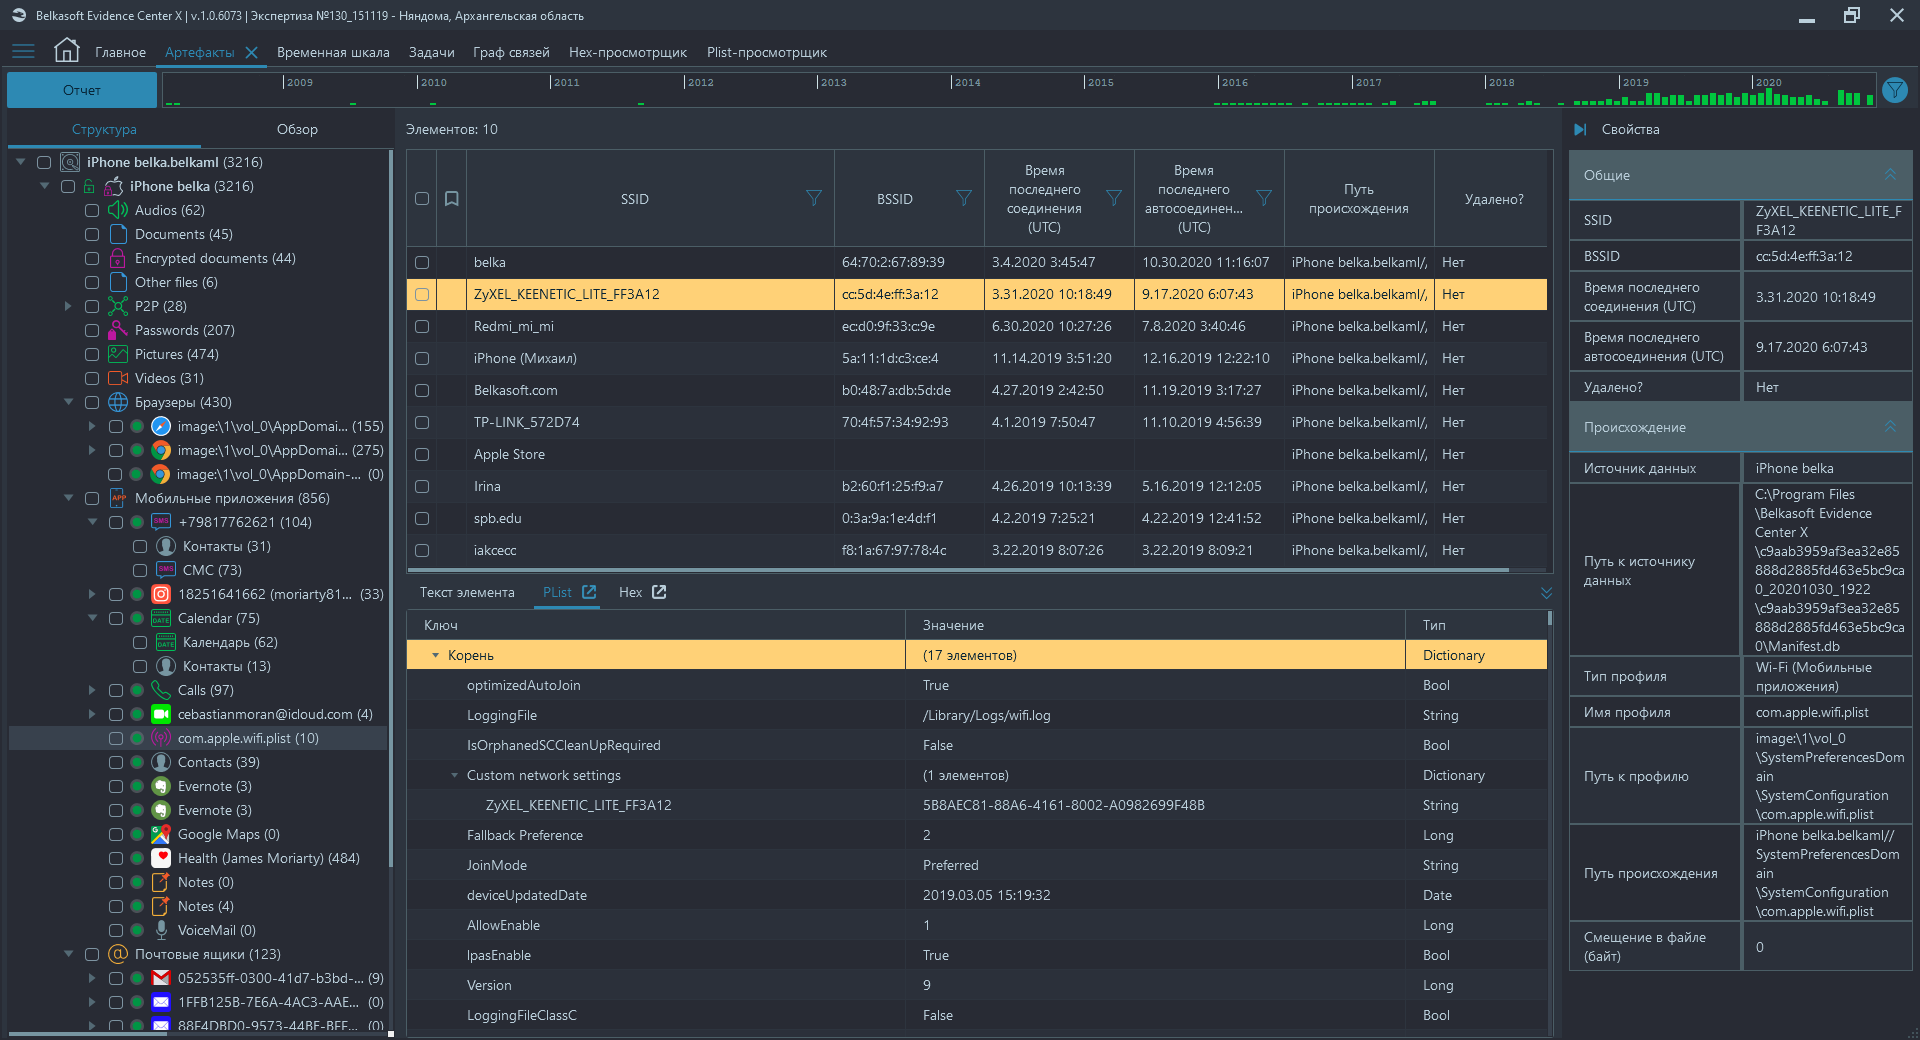1920x1040 pixels.
Task: Click the VoiceMail microphone icon
Action: coord(161,930)
